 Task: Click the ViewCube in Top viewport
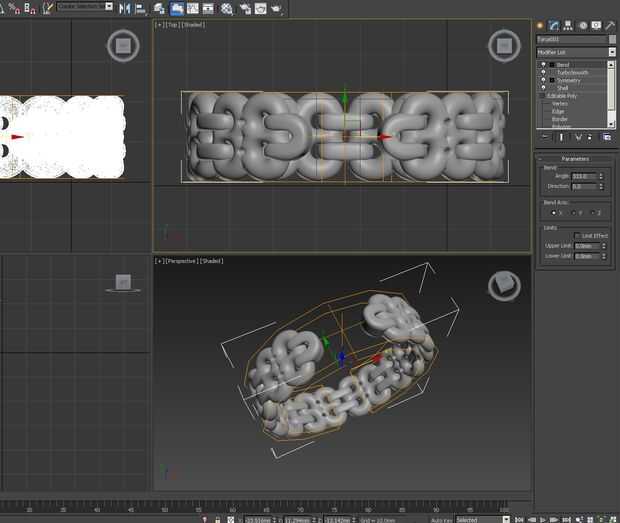(504, 46)
